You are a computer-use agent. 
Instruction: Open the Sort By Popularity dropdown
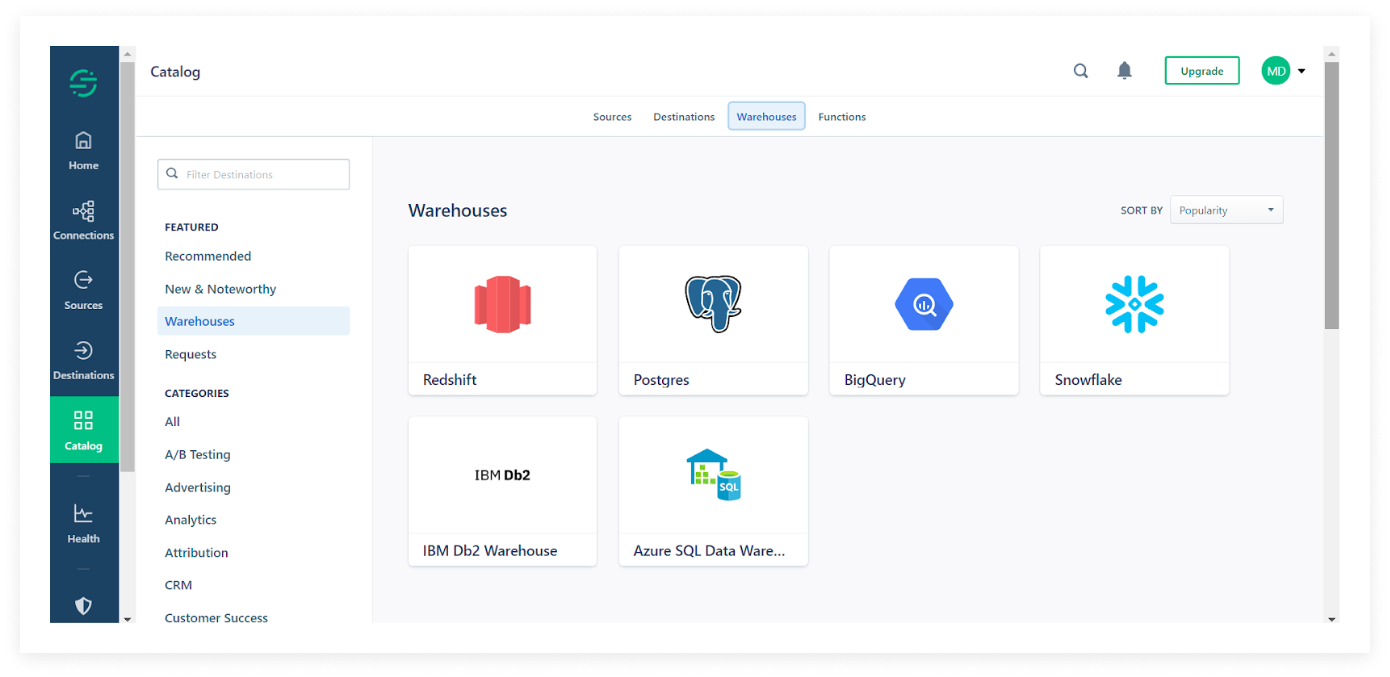(x=1227, y=210)
